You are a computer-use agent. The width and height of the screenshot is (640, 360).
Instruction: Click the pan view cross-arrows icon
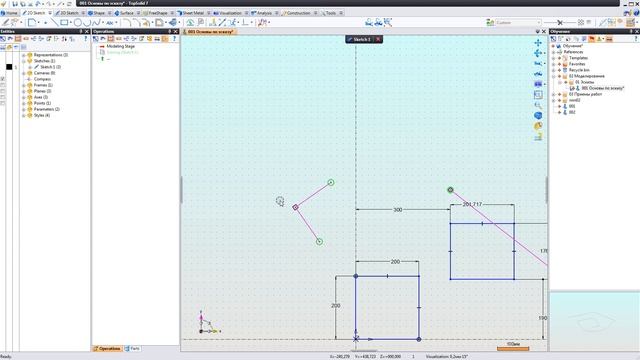point(538,42)
